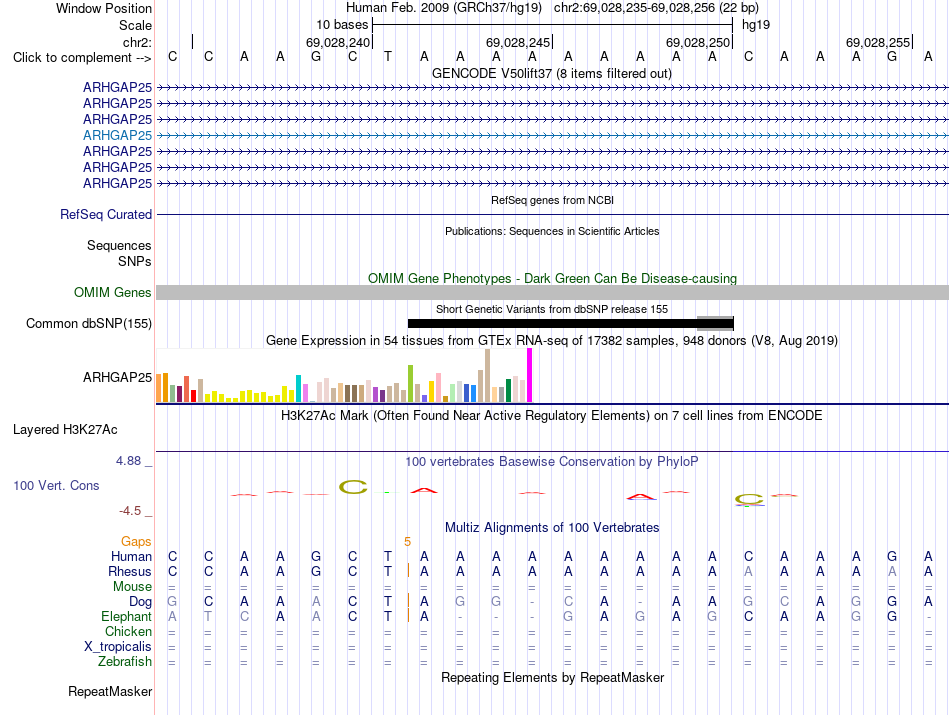Click the Mouse species label
950x715 pixels.
coord(132,587)
